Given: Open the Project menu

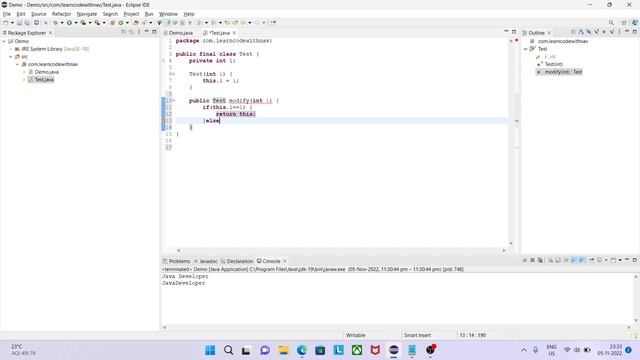Looking at the screenshot, I should 131,14.
